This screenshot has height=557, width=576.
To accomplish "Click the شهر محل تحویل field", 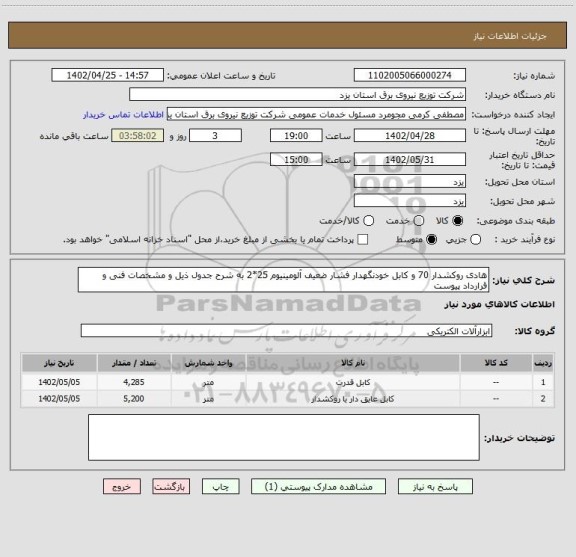I will 410,201.
